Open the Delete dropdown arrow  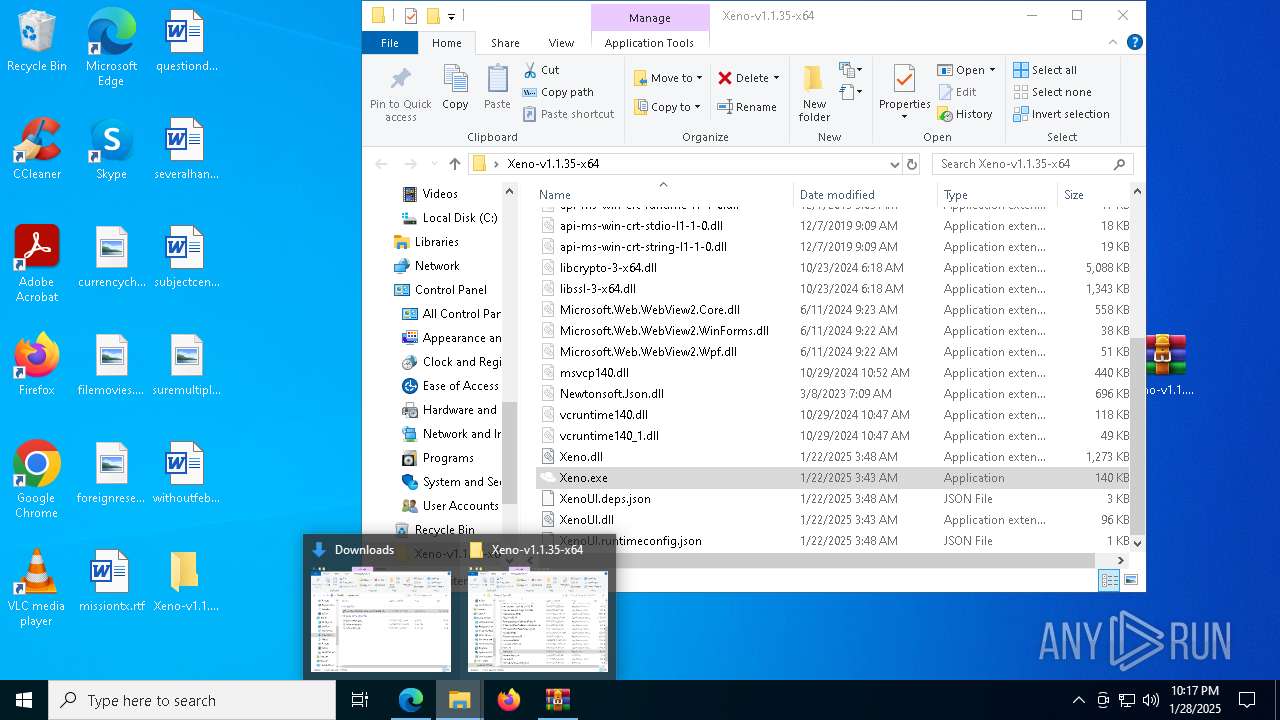tap(776, 78)
